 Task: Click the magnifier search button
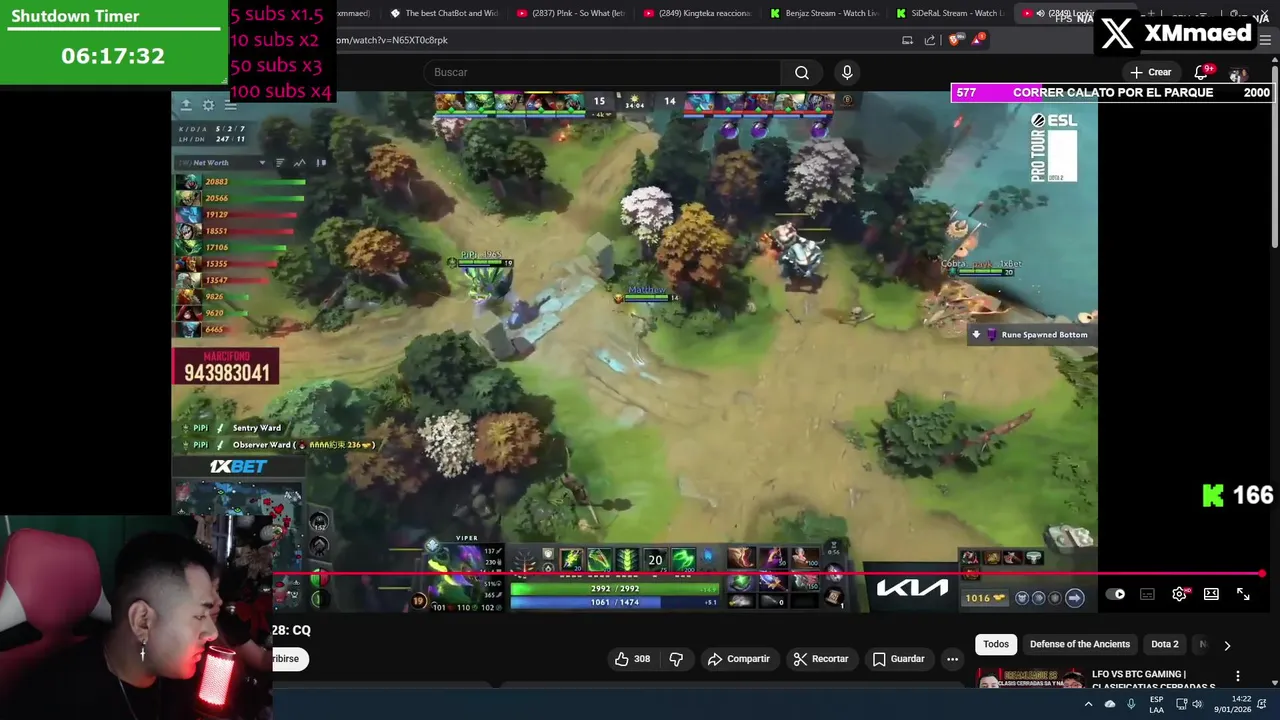coord(801,72)
